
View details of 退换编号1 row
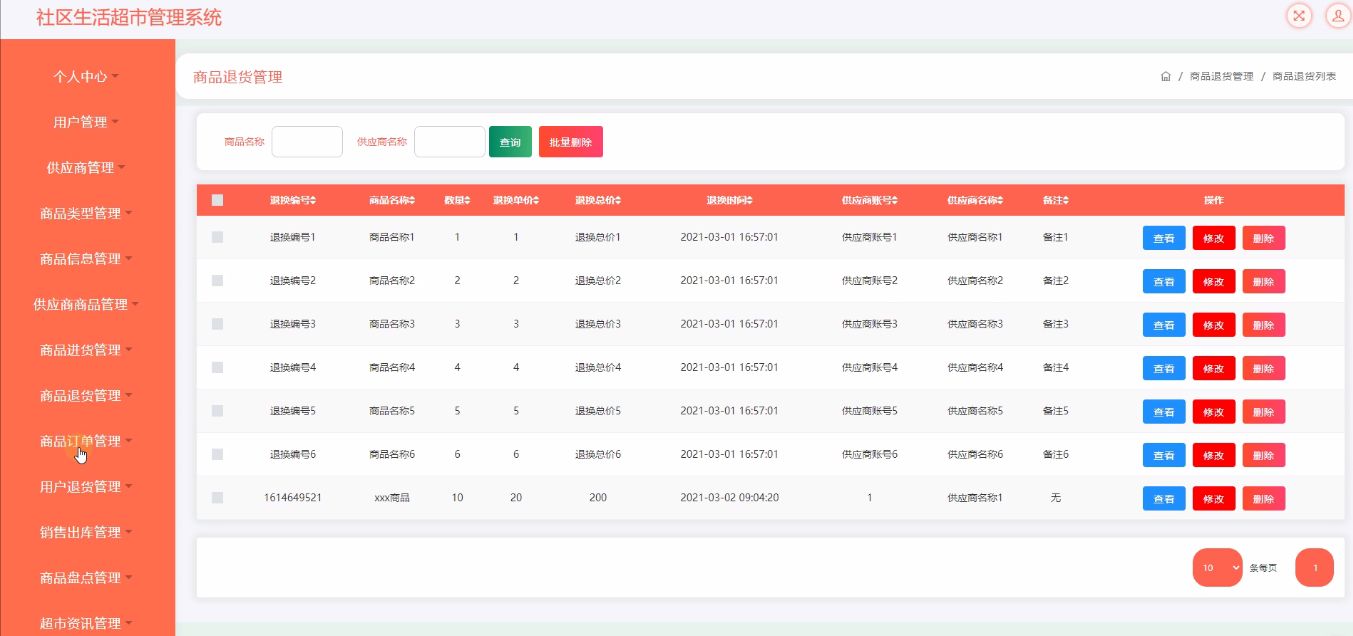(1164, 238)
